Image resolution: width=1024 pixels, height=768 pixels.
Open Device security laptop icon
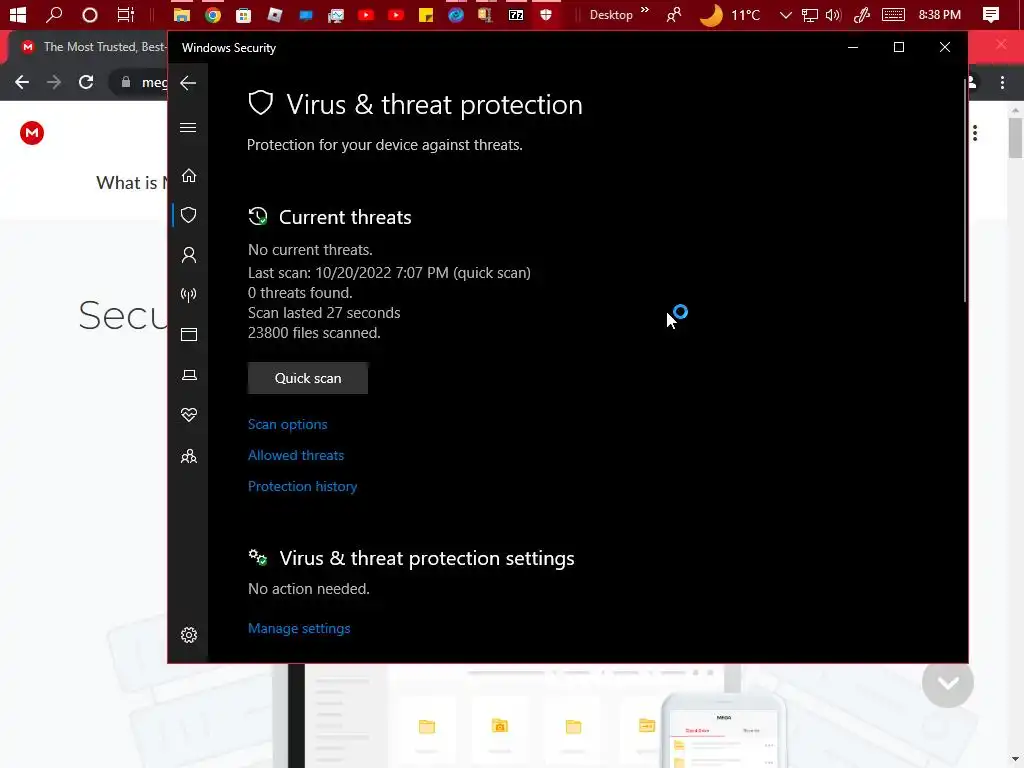[x=189, y=375]
